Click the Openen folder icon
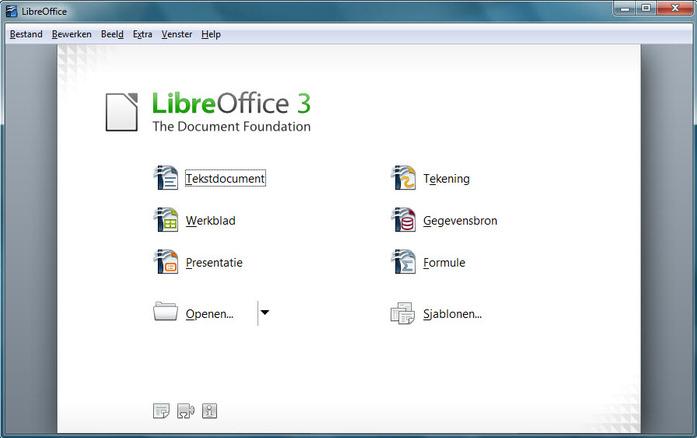This screenshot has height=438, width=697. point(165,312)
